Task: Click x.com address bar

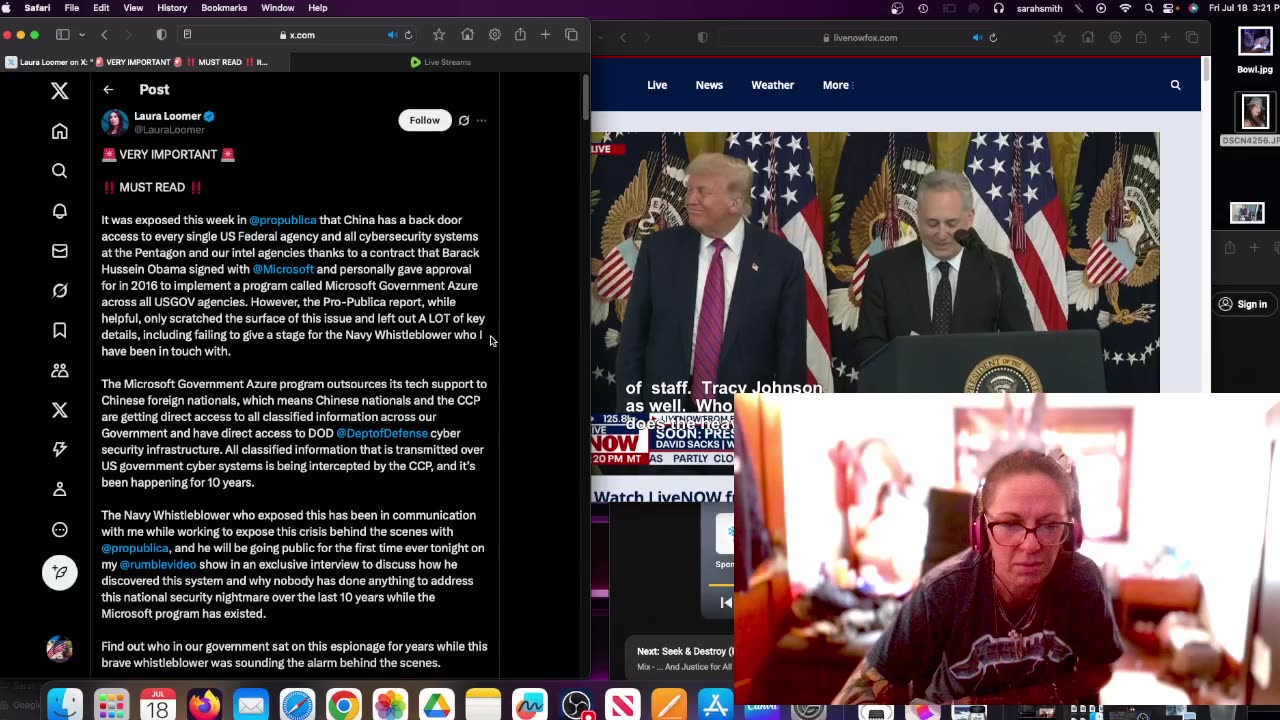Action: coord(297,35)
